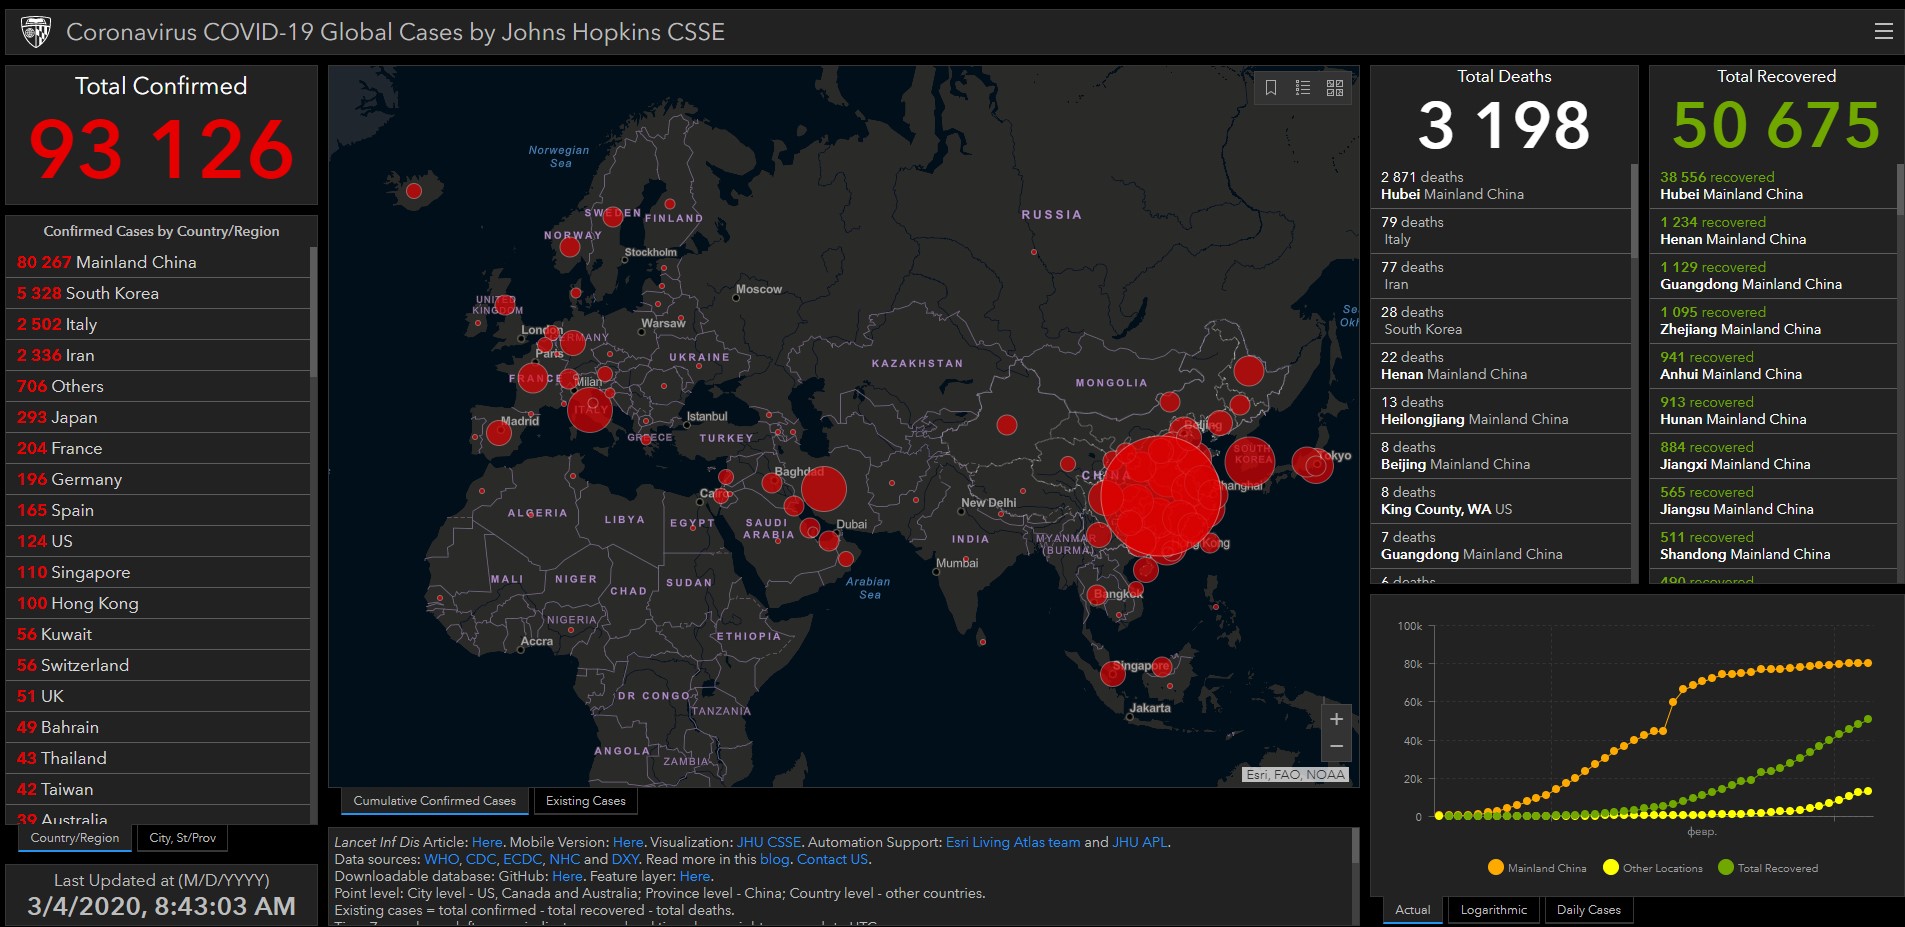Toggle the Mainland China chart legend series
Screen dimensions: 1905x927
(1537, 868)
